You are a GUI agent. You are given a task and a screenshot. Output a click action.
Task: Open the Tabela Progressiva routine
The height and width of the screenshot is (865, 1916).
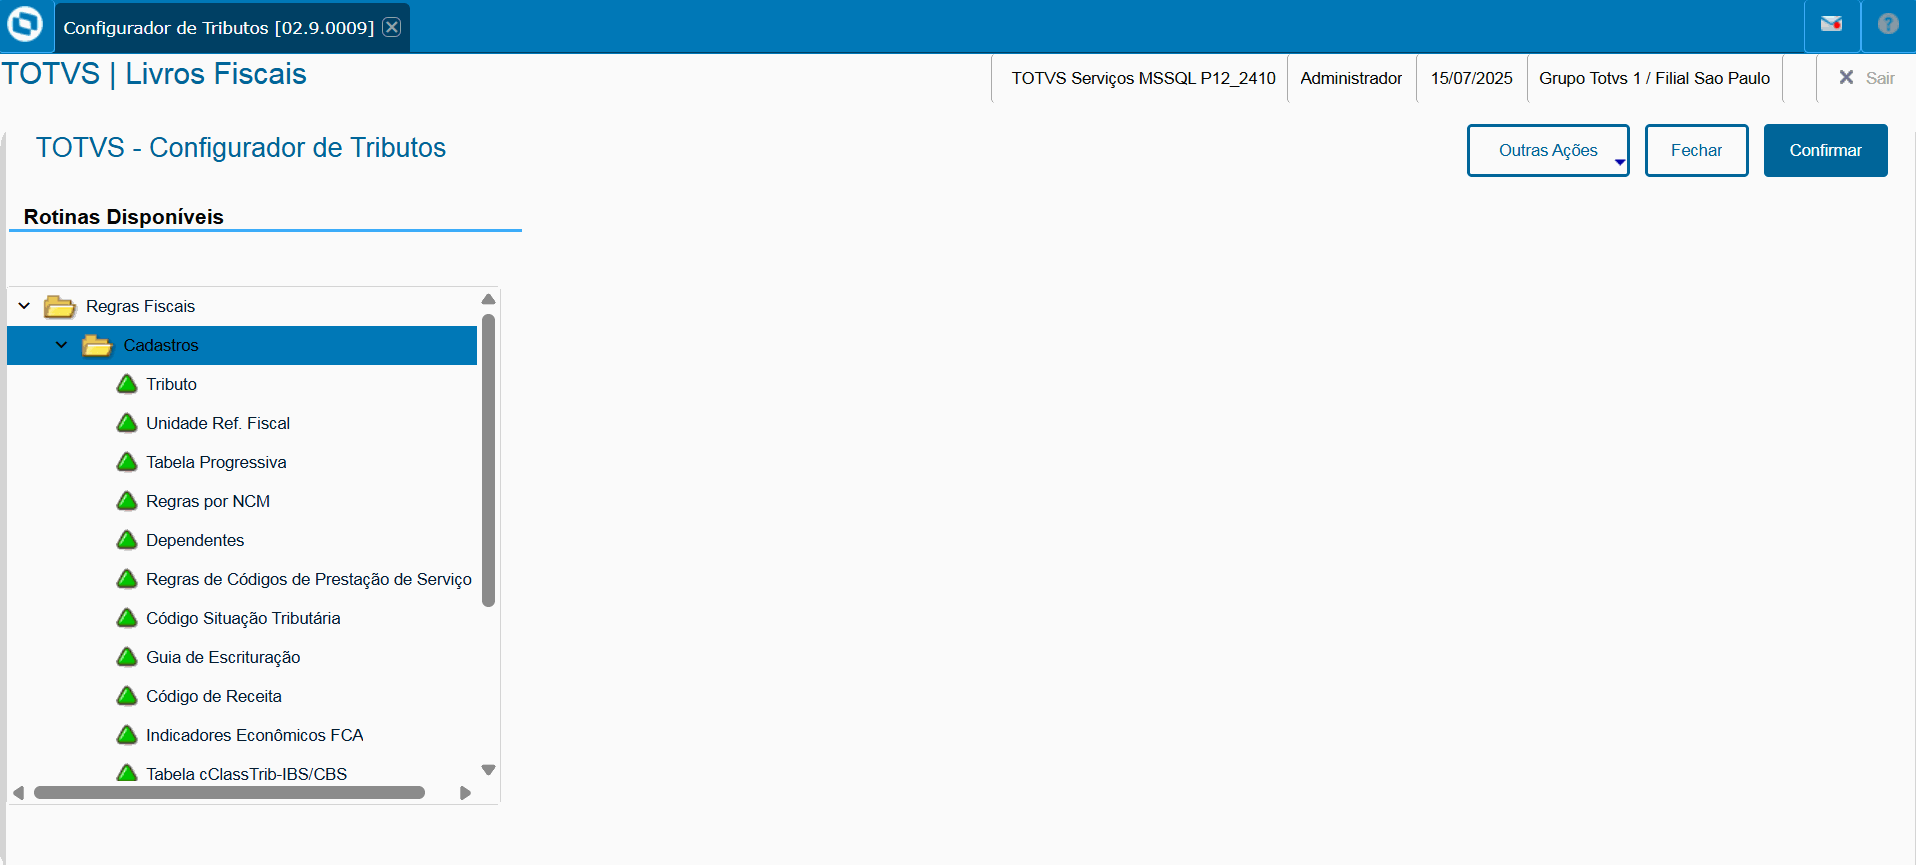point(216,462)
